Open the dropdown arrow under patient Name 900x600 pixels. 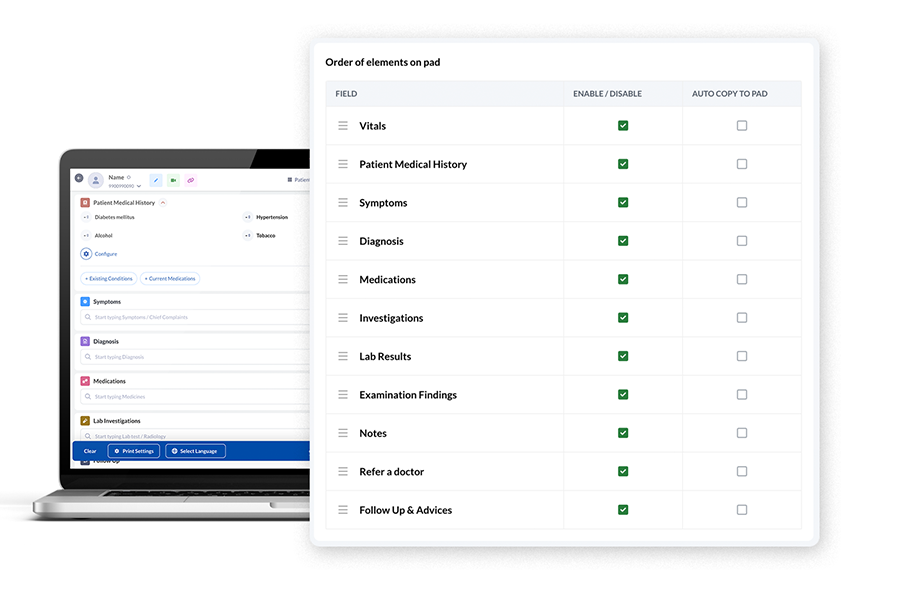(139, 186)
